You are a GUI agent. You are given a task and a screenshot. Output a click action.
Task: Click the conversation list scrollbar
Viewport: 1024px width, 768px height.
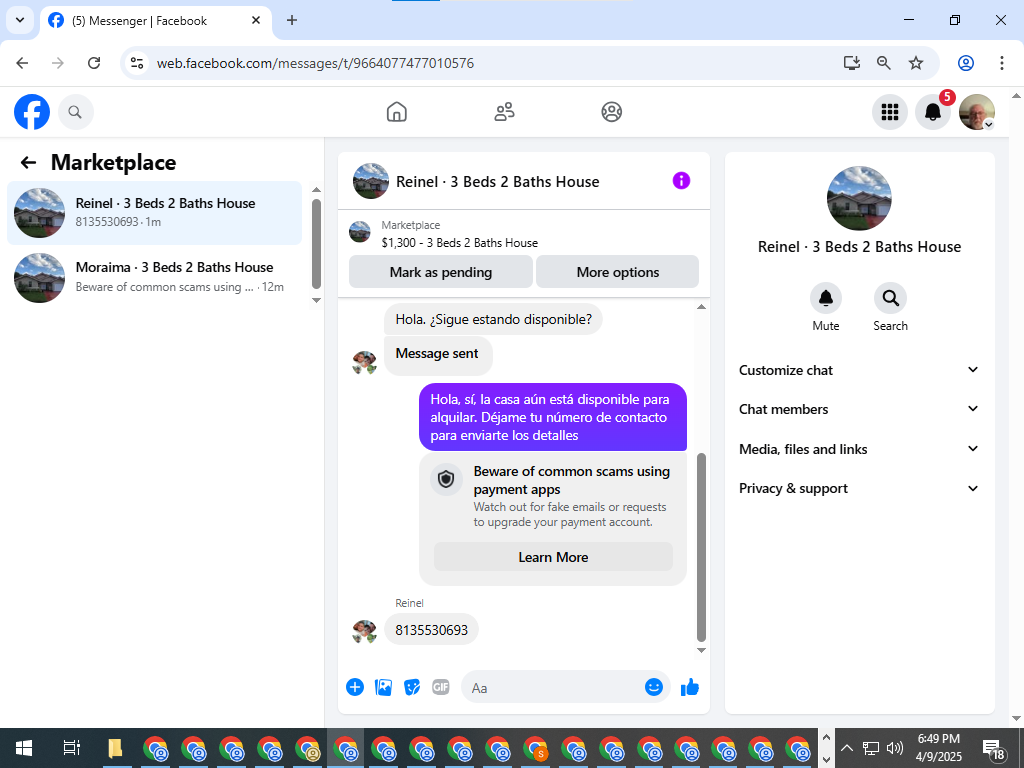point(316,244)
